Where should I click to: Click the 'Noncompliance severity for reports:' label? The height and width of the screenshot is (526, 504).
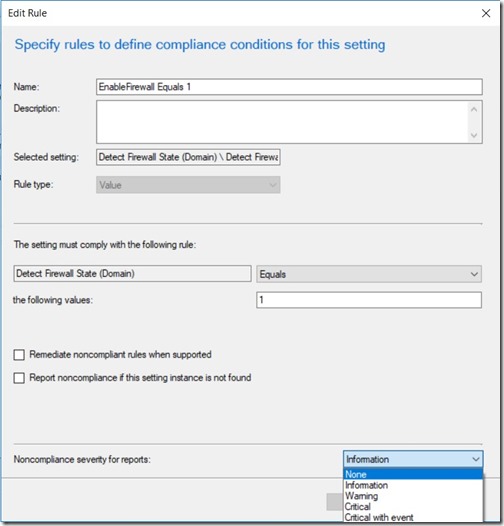point(82,459)
